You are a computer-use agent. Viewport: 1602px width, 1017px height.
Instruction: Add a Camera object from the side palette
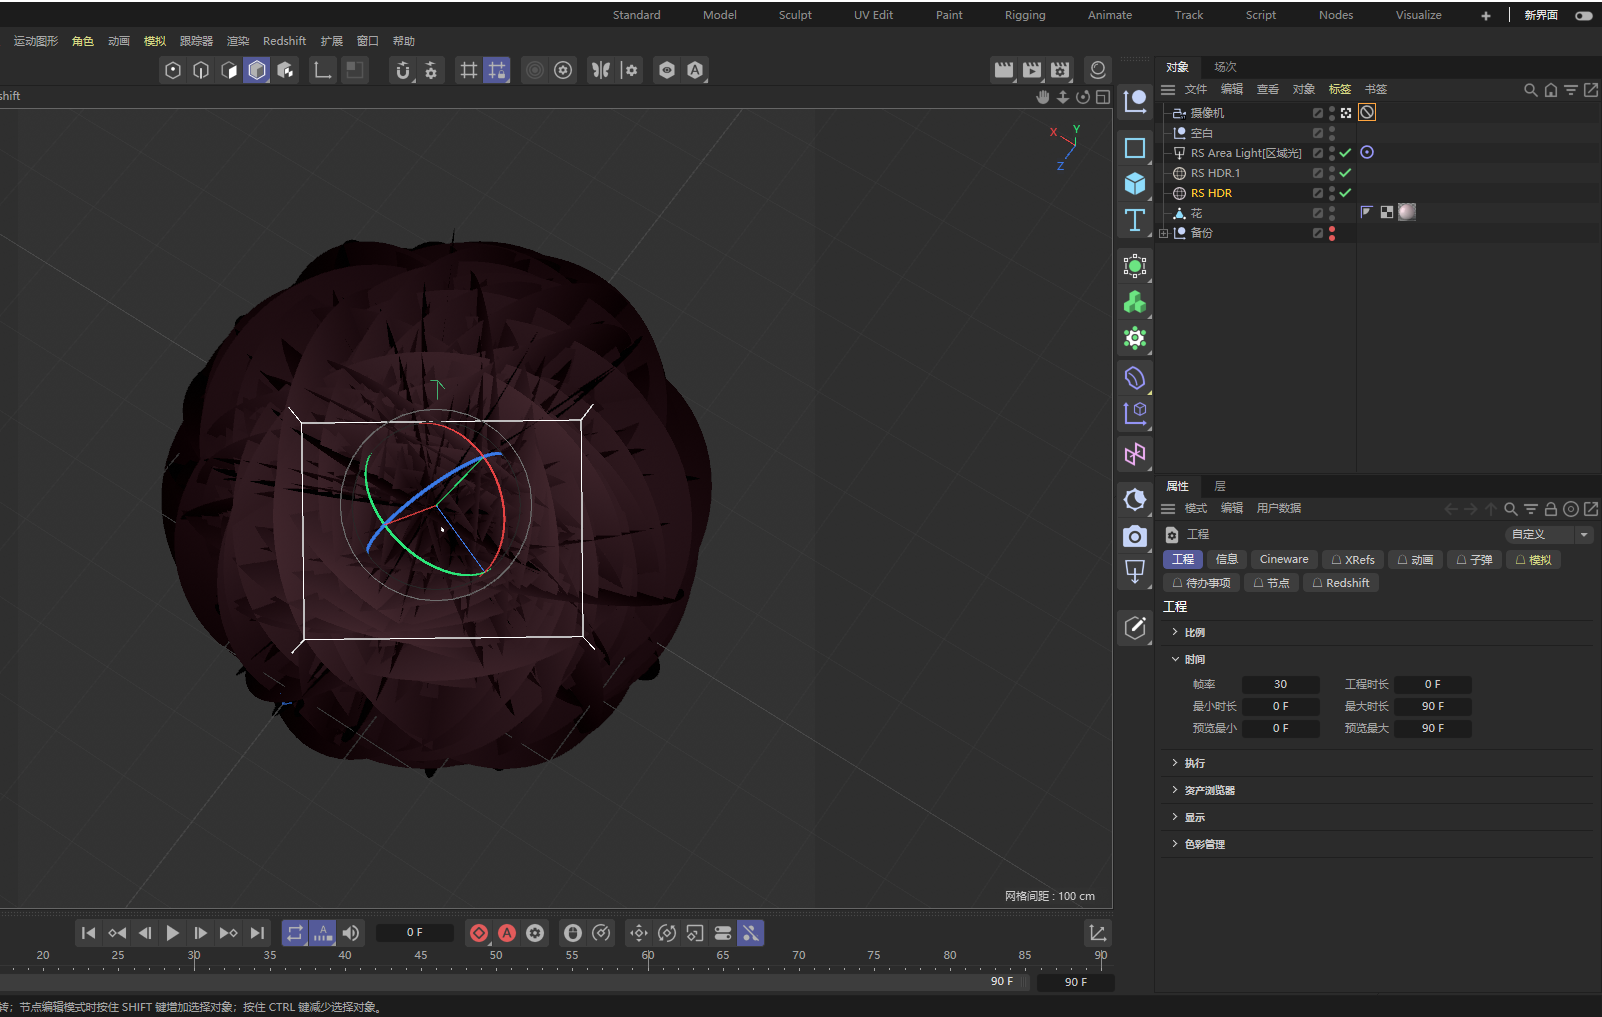(1135, 537)
